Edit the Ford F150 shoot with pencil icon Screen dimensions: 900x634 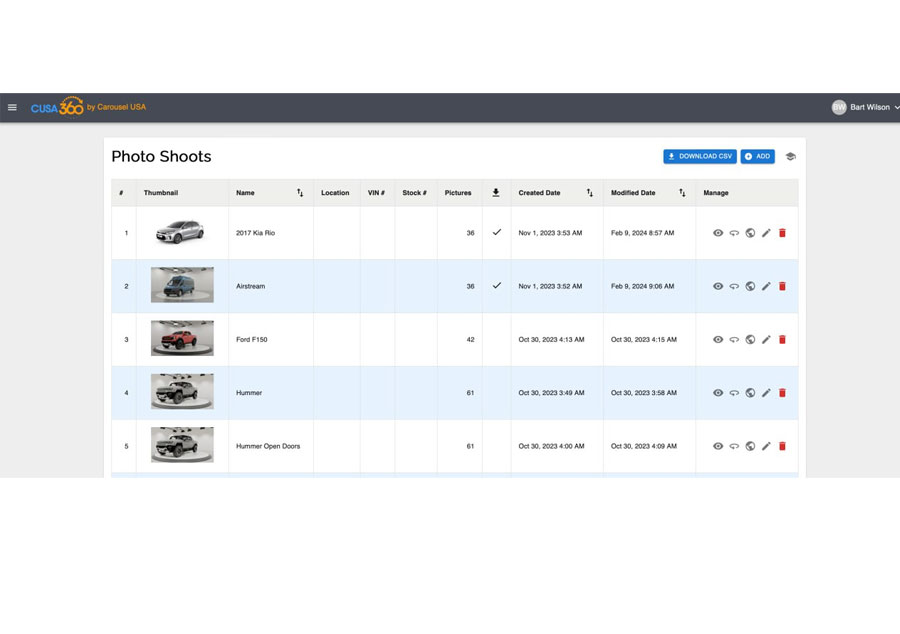766,340
